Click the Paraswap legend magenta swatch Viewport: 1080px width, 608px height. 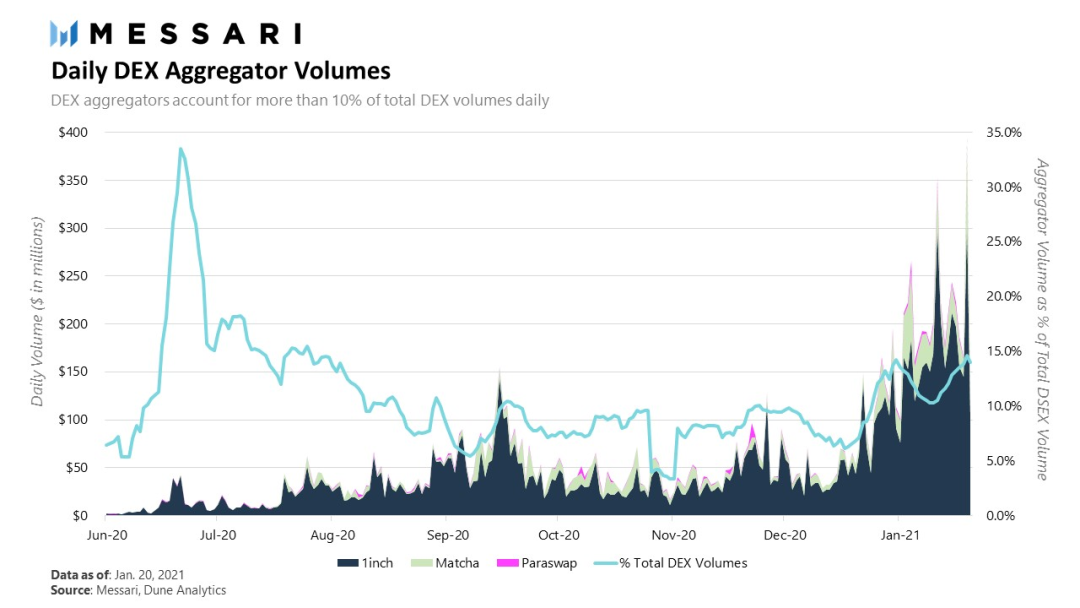508,563
